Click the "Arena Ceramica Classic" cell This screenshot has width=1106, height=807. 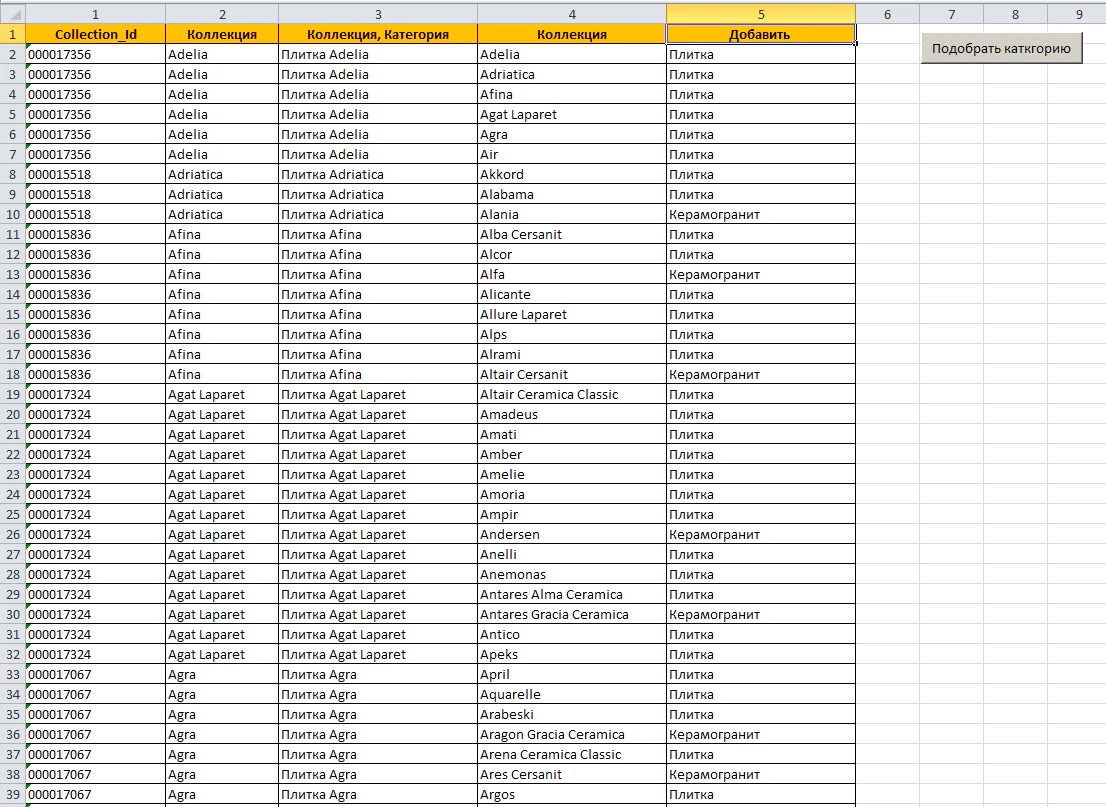pyautogui.click(x=572, y=754)
